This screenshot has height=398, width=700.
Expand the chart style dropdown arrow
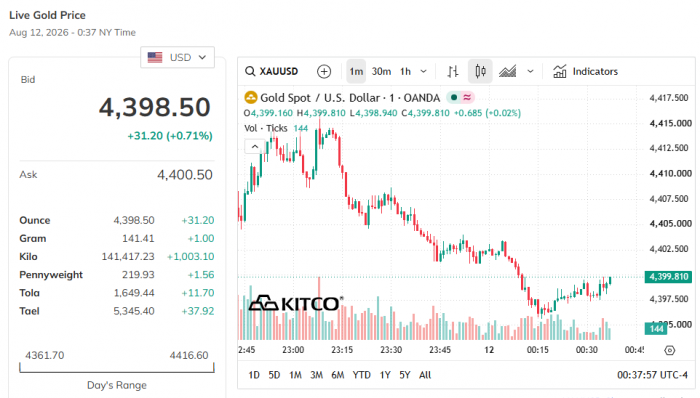[x=530, y=71]
